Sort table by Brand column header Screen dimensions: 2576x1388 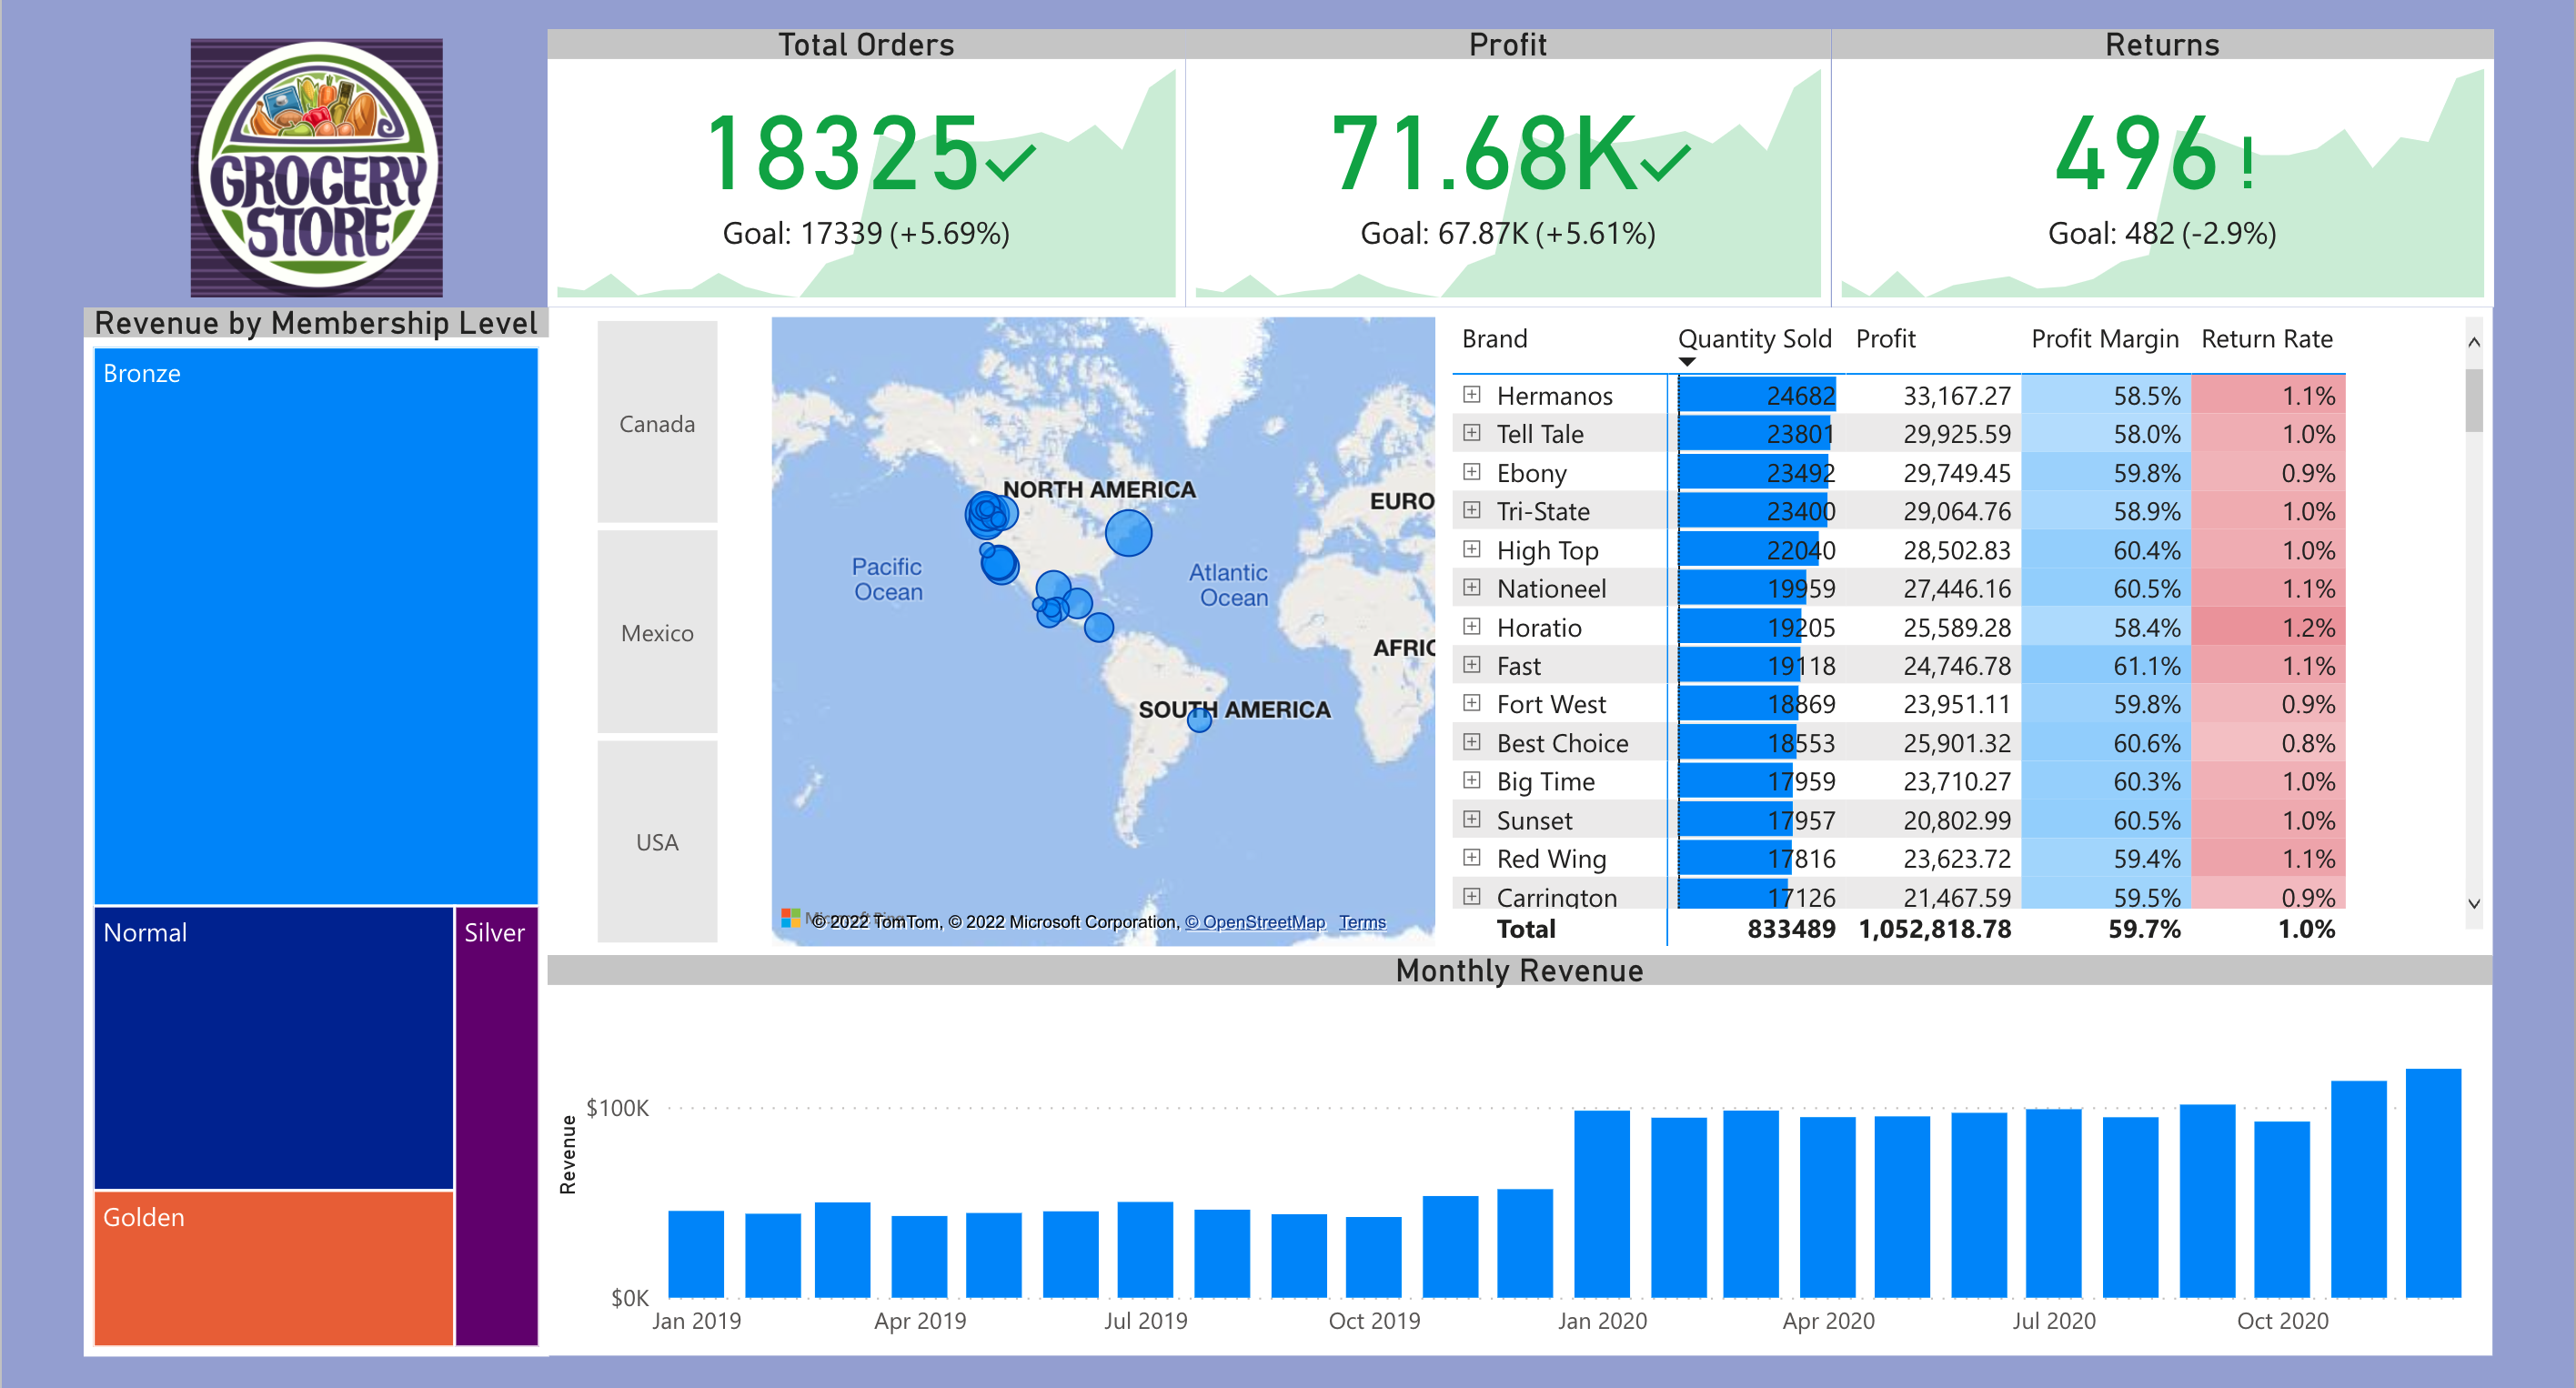pos(1494,339)
